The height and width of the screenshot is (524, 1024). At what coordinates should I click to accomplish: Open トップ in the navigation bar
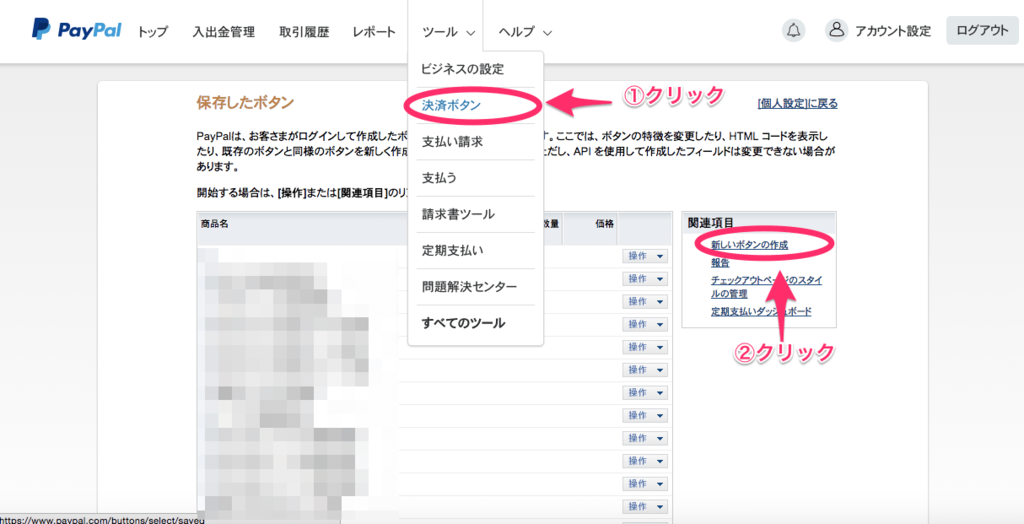[153, 31]
